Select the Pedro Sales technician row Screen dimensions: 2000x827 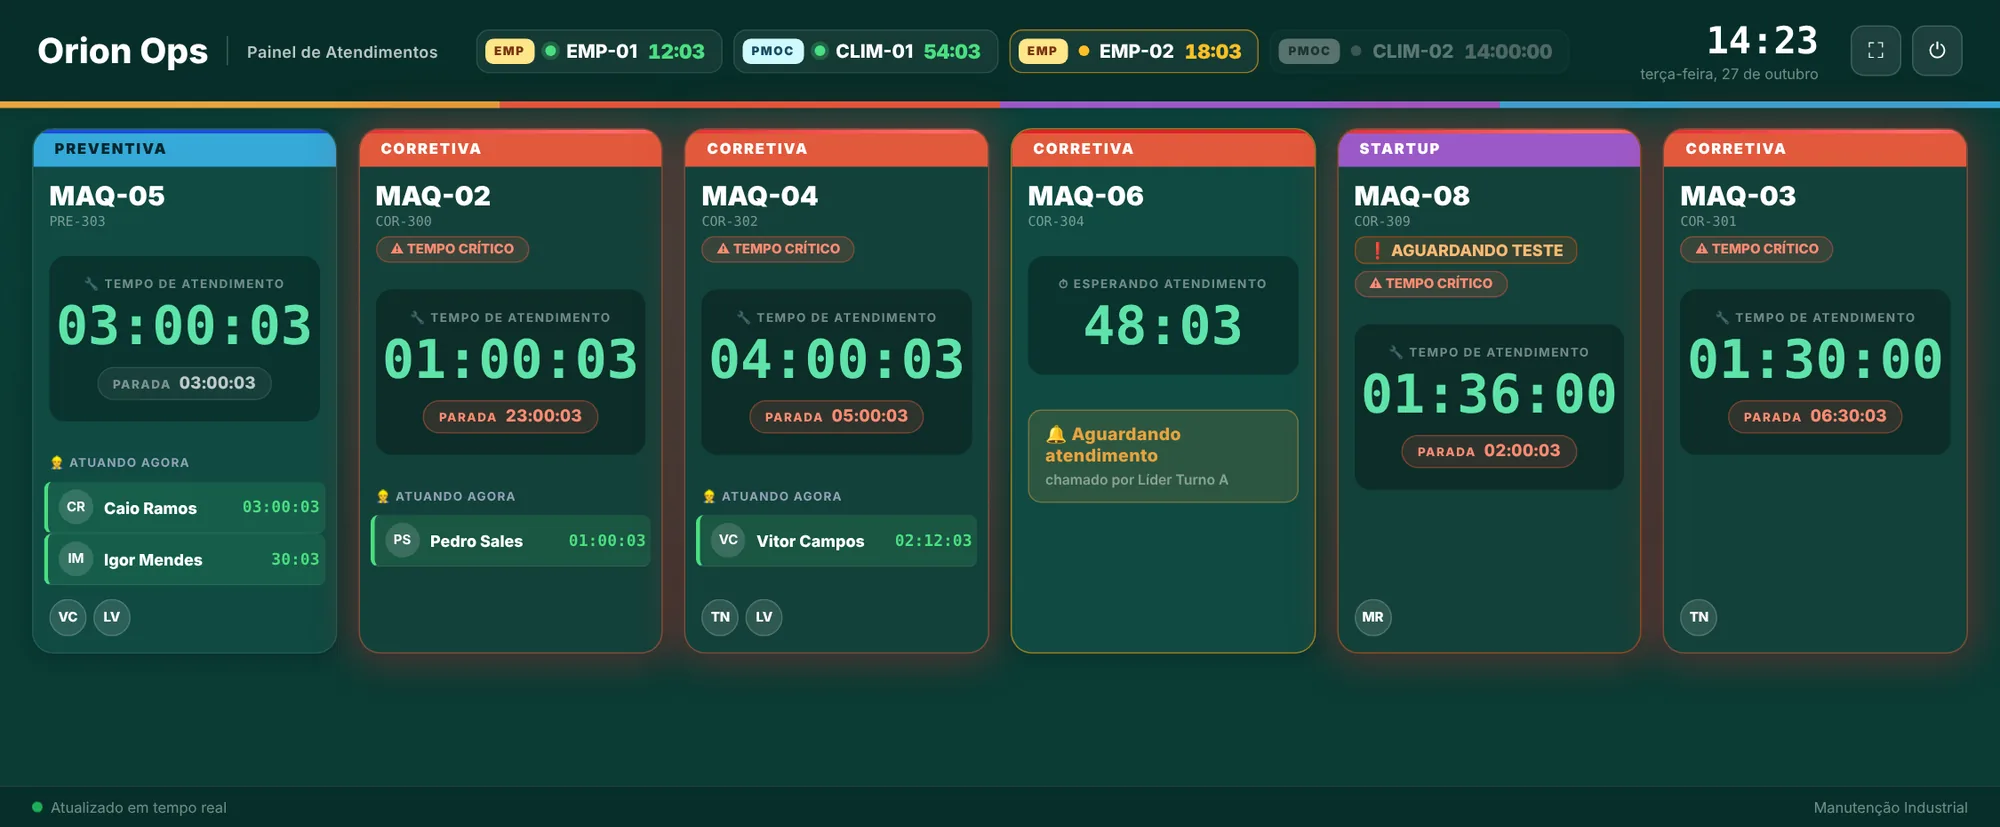coord(511,541)
